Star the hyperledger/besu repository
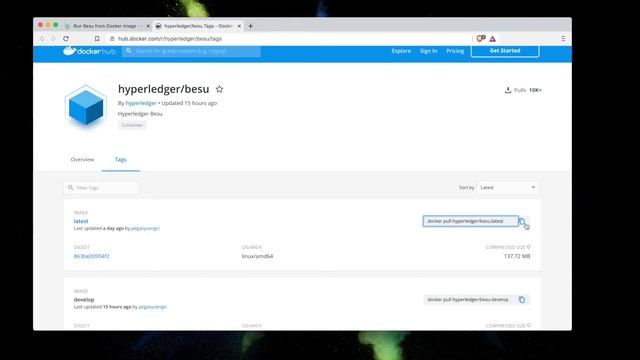Viewport: 640px width, 360px height. pyautogui.click(x=219, y=89)
